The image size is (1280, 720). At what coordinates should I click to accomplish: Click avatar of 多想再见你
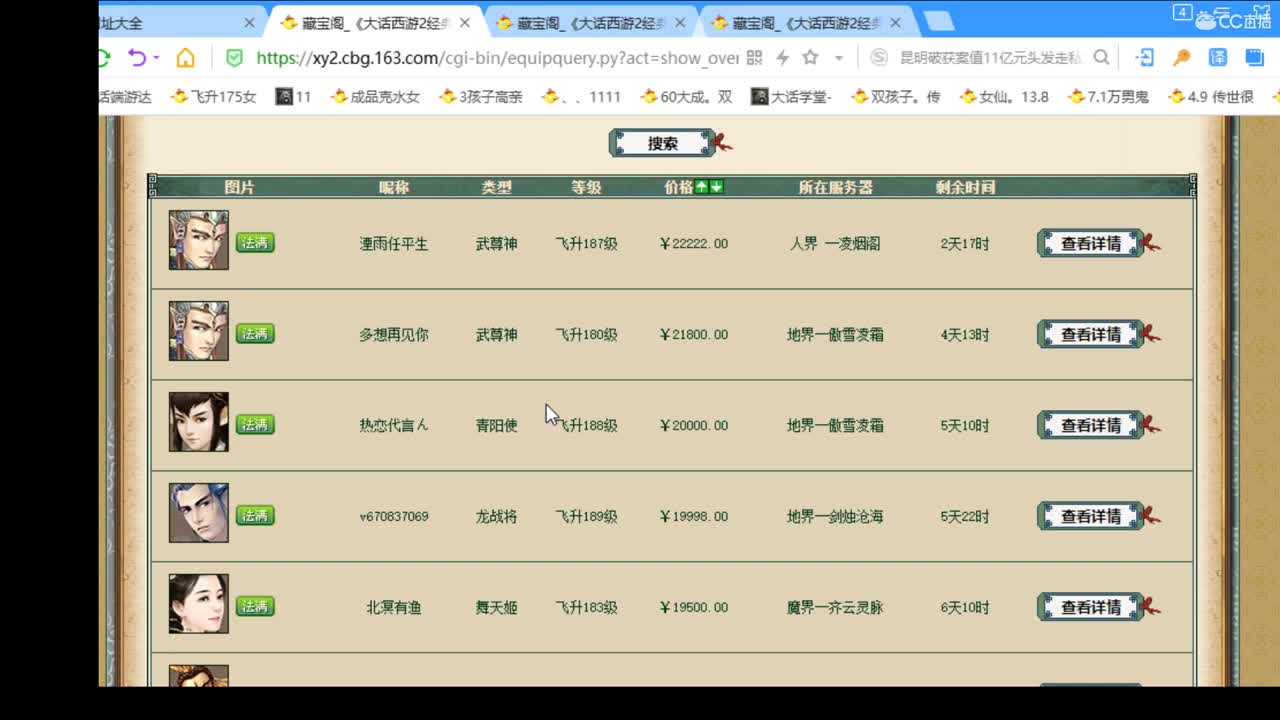click(x=198, y=331)
